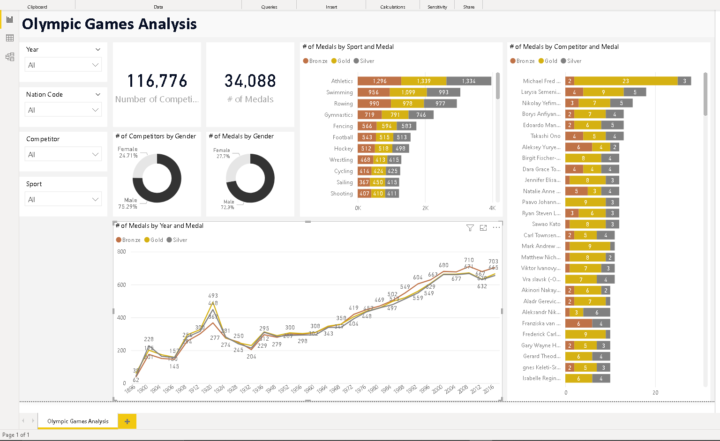Open the Insert ribbon group
Image resolution: width=720 pixels, height=441 pixels.
(332, 7)
